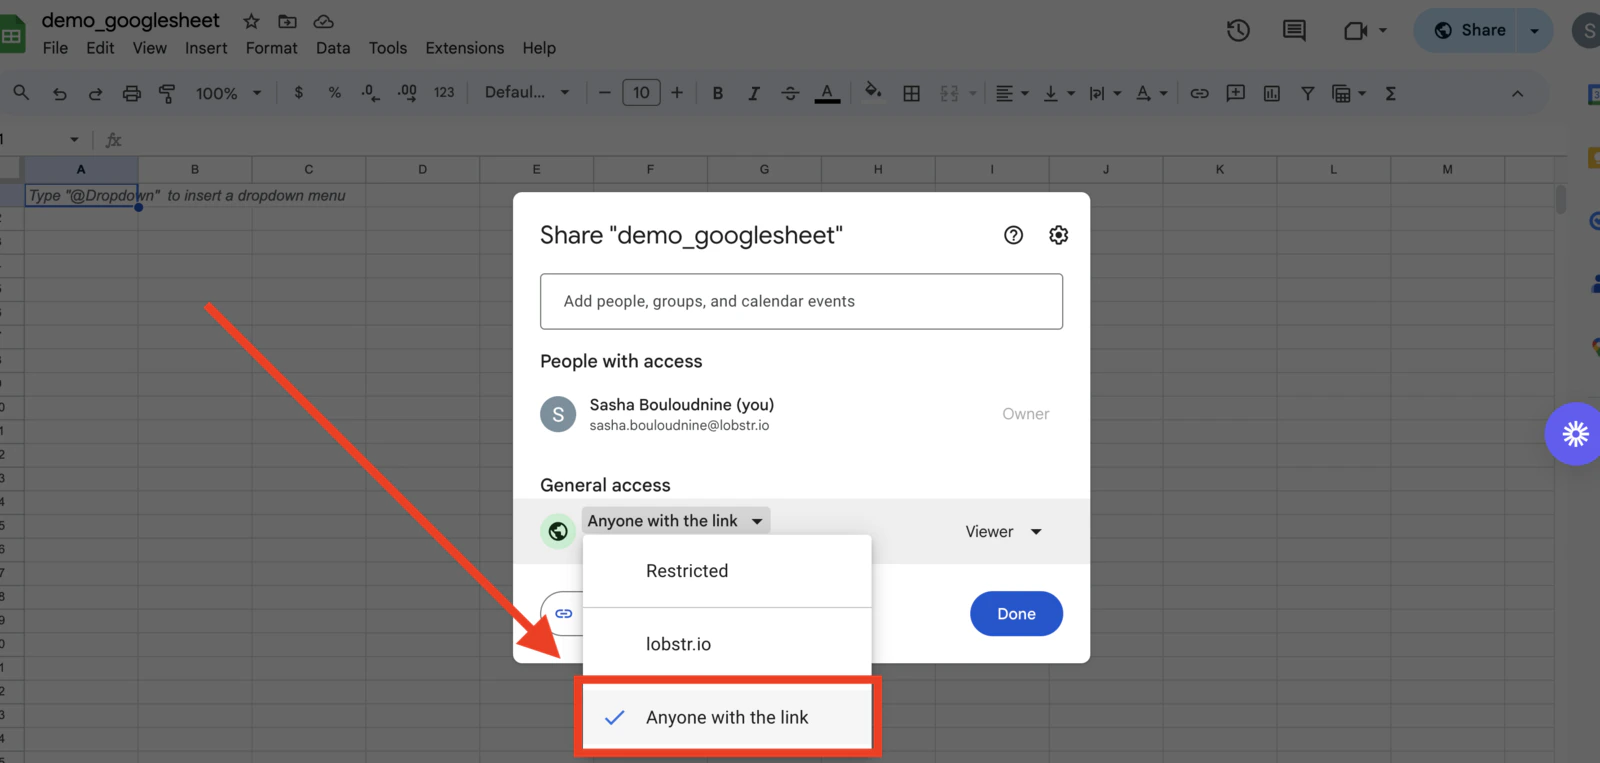The height and width of the screenshot is (763, 1600).
Task: Open the Data menu
Action: coord(333,48)
